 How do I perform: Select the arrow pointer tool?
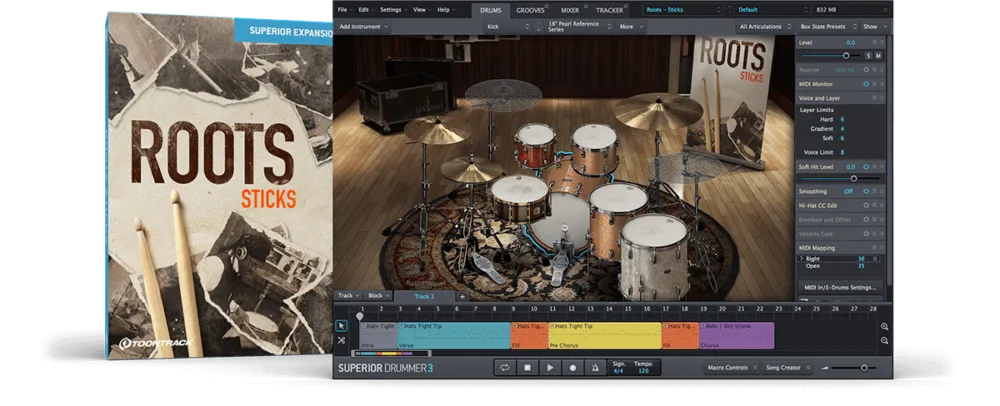click(341, 326)
